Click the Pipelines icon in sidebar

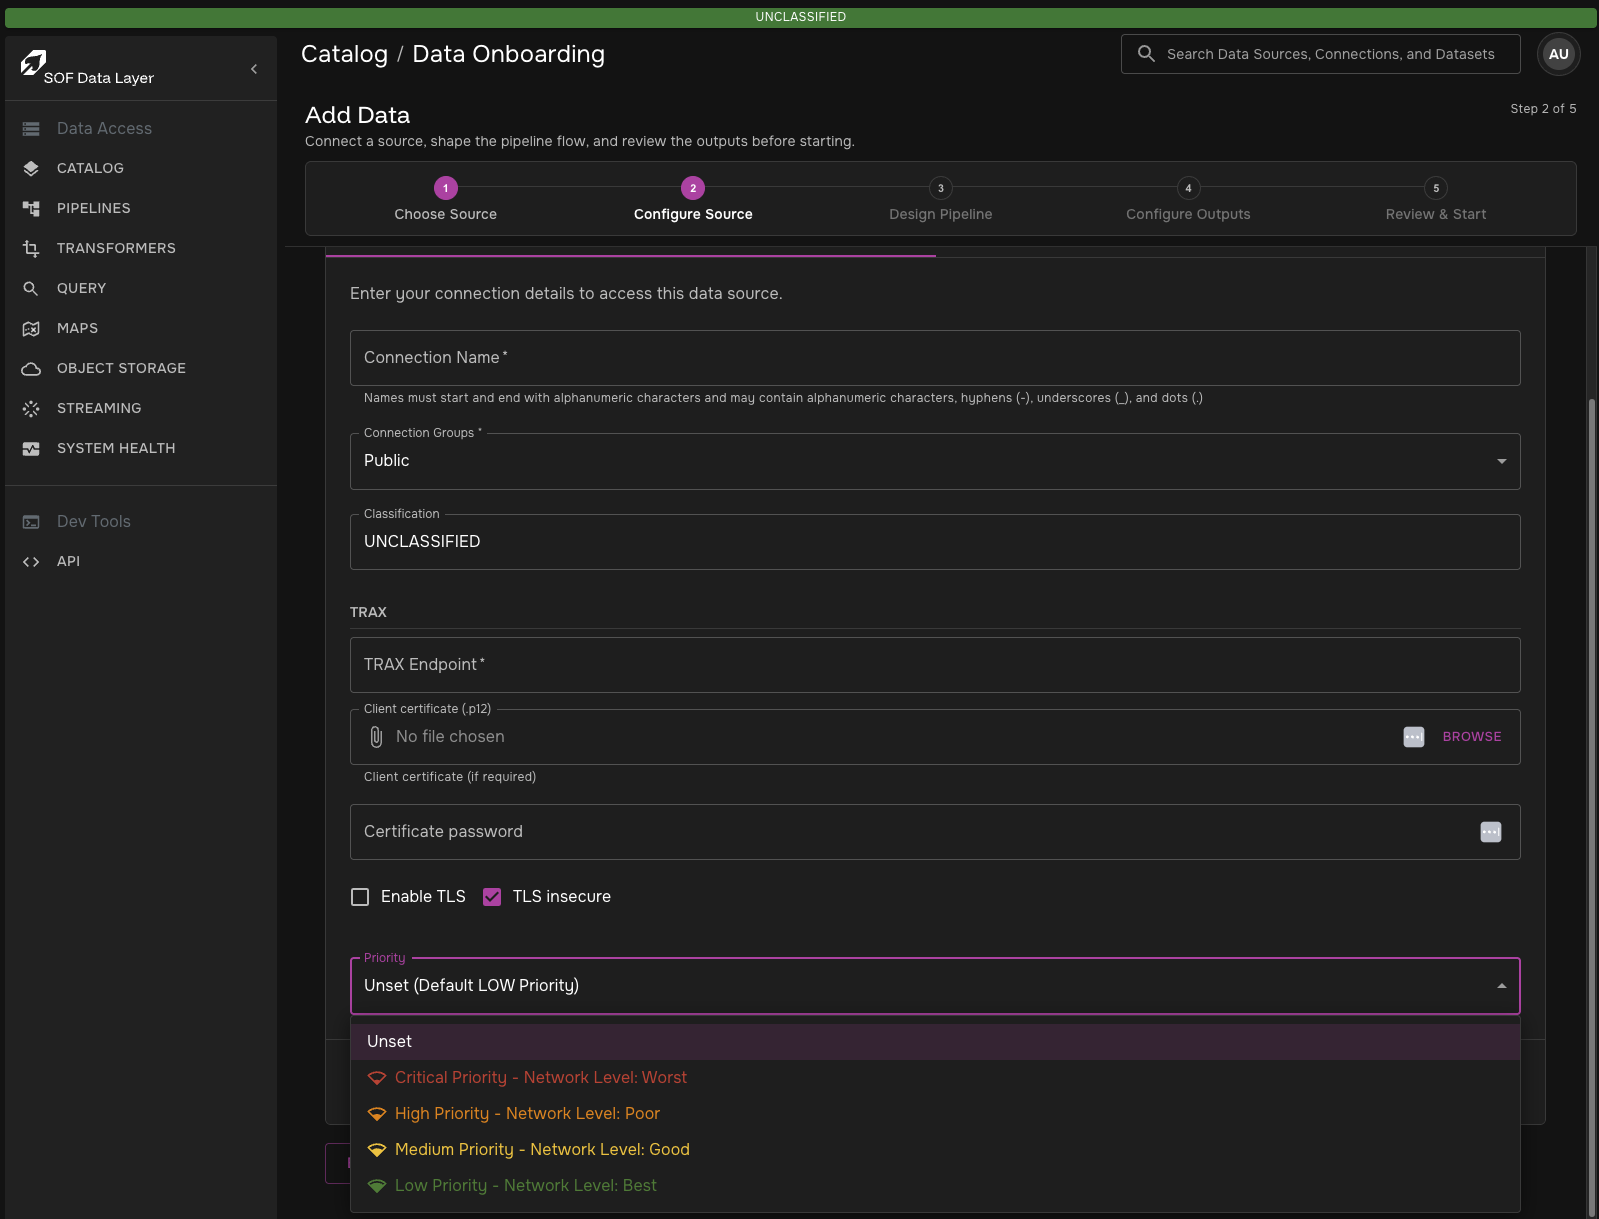coord(31,208)
